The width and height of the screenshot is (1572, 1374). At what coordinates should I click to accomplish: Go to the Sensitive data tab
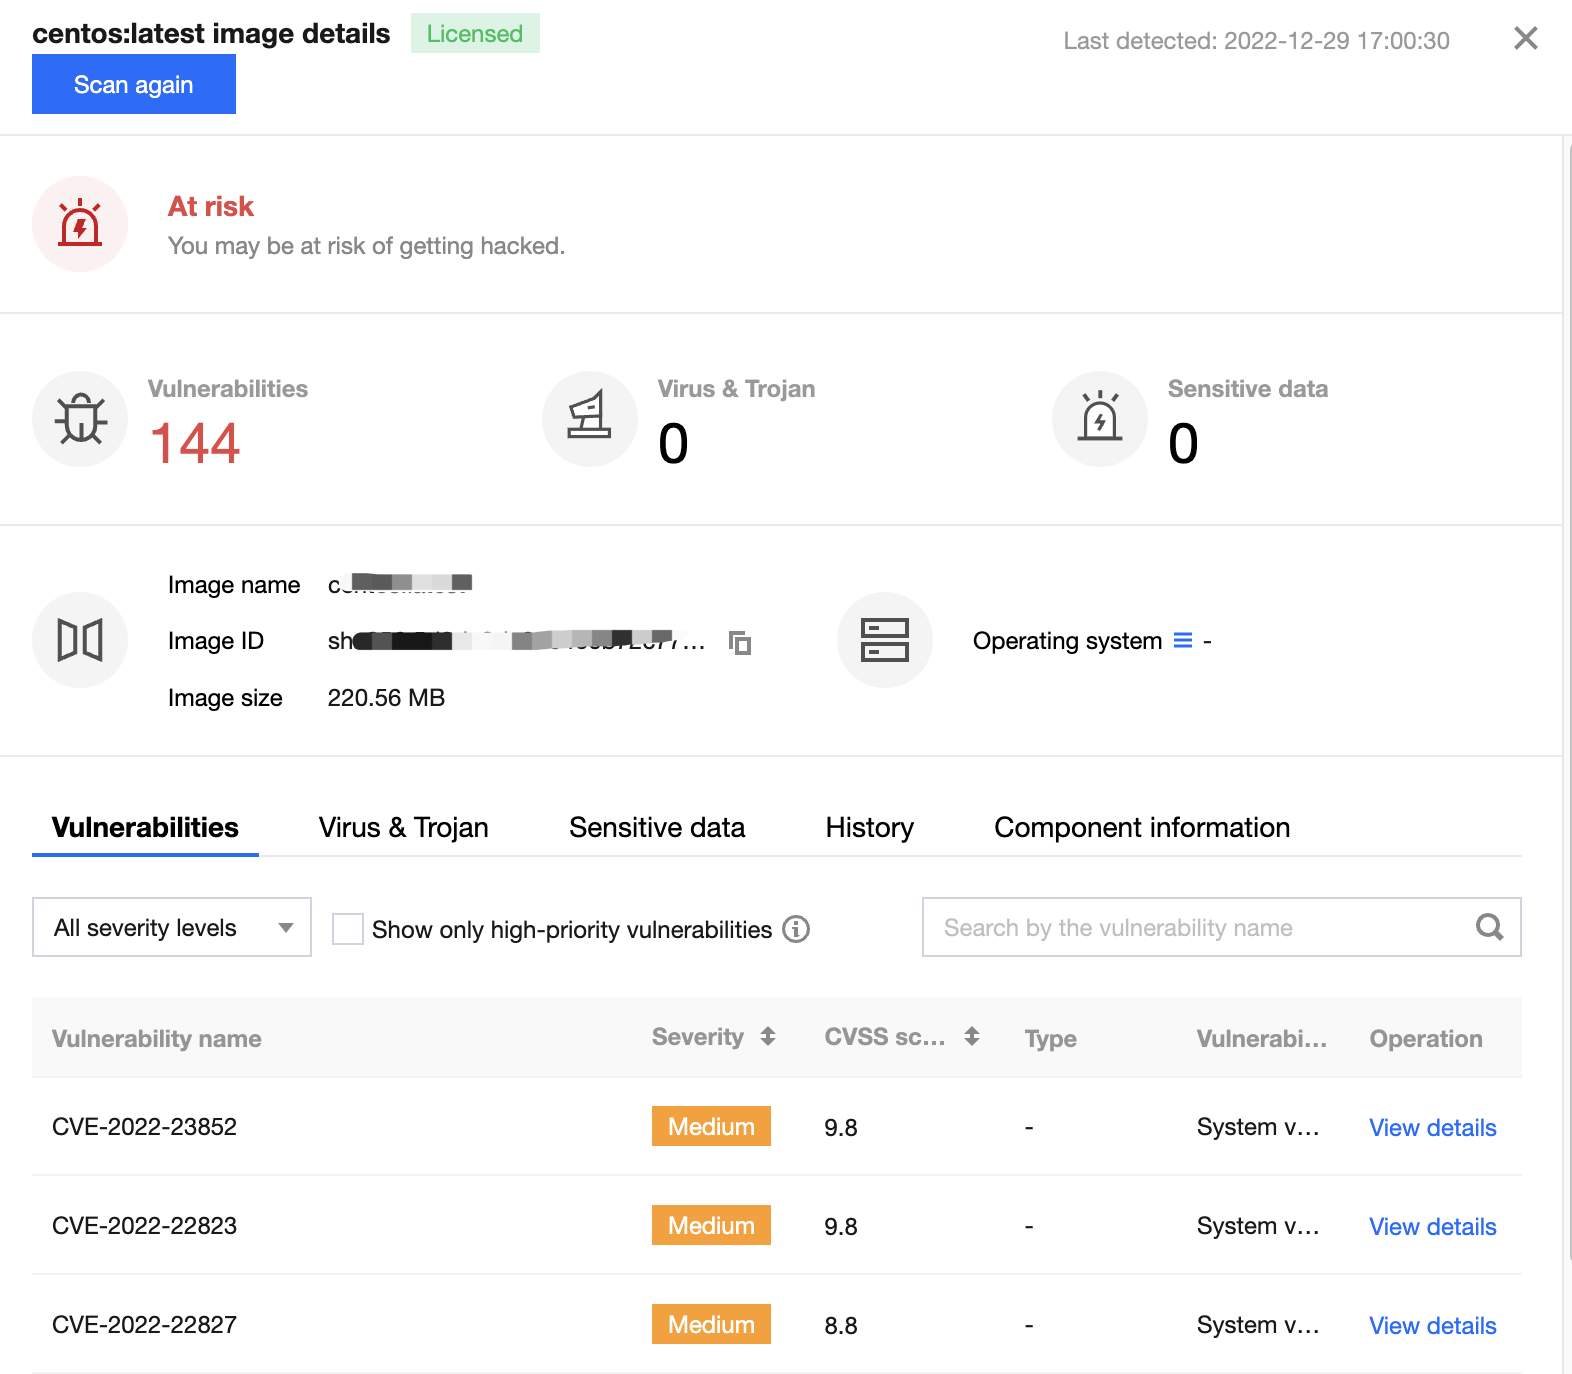pos(657,828)
